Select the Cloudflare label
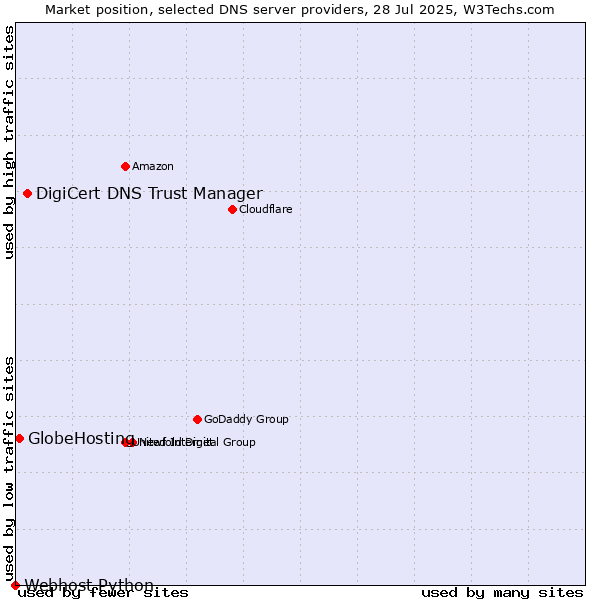Viewport: 600px width, 600px height. click(266, 209)
